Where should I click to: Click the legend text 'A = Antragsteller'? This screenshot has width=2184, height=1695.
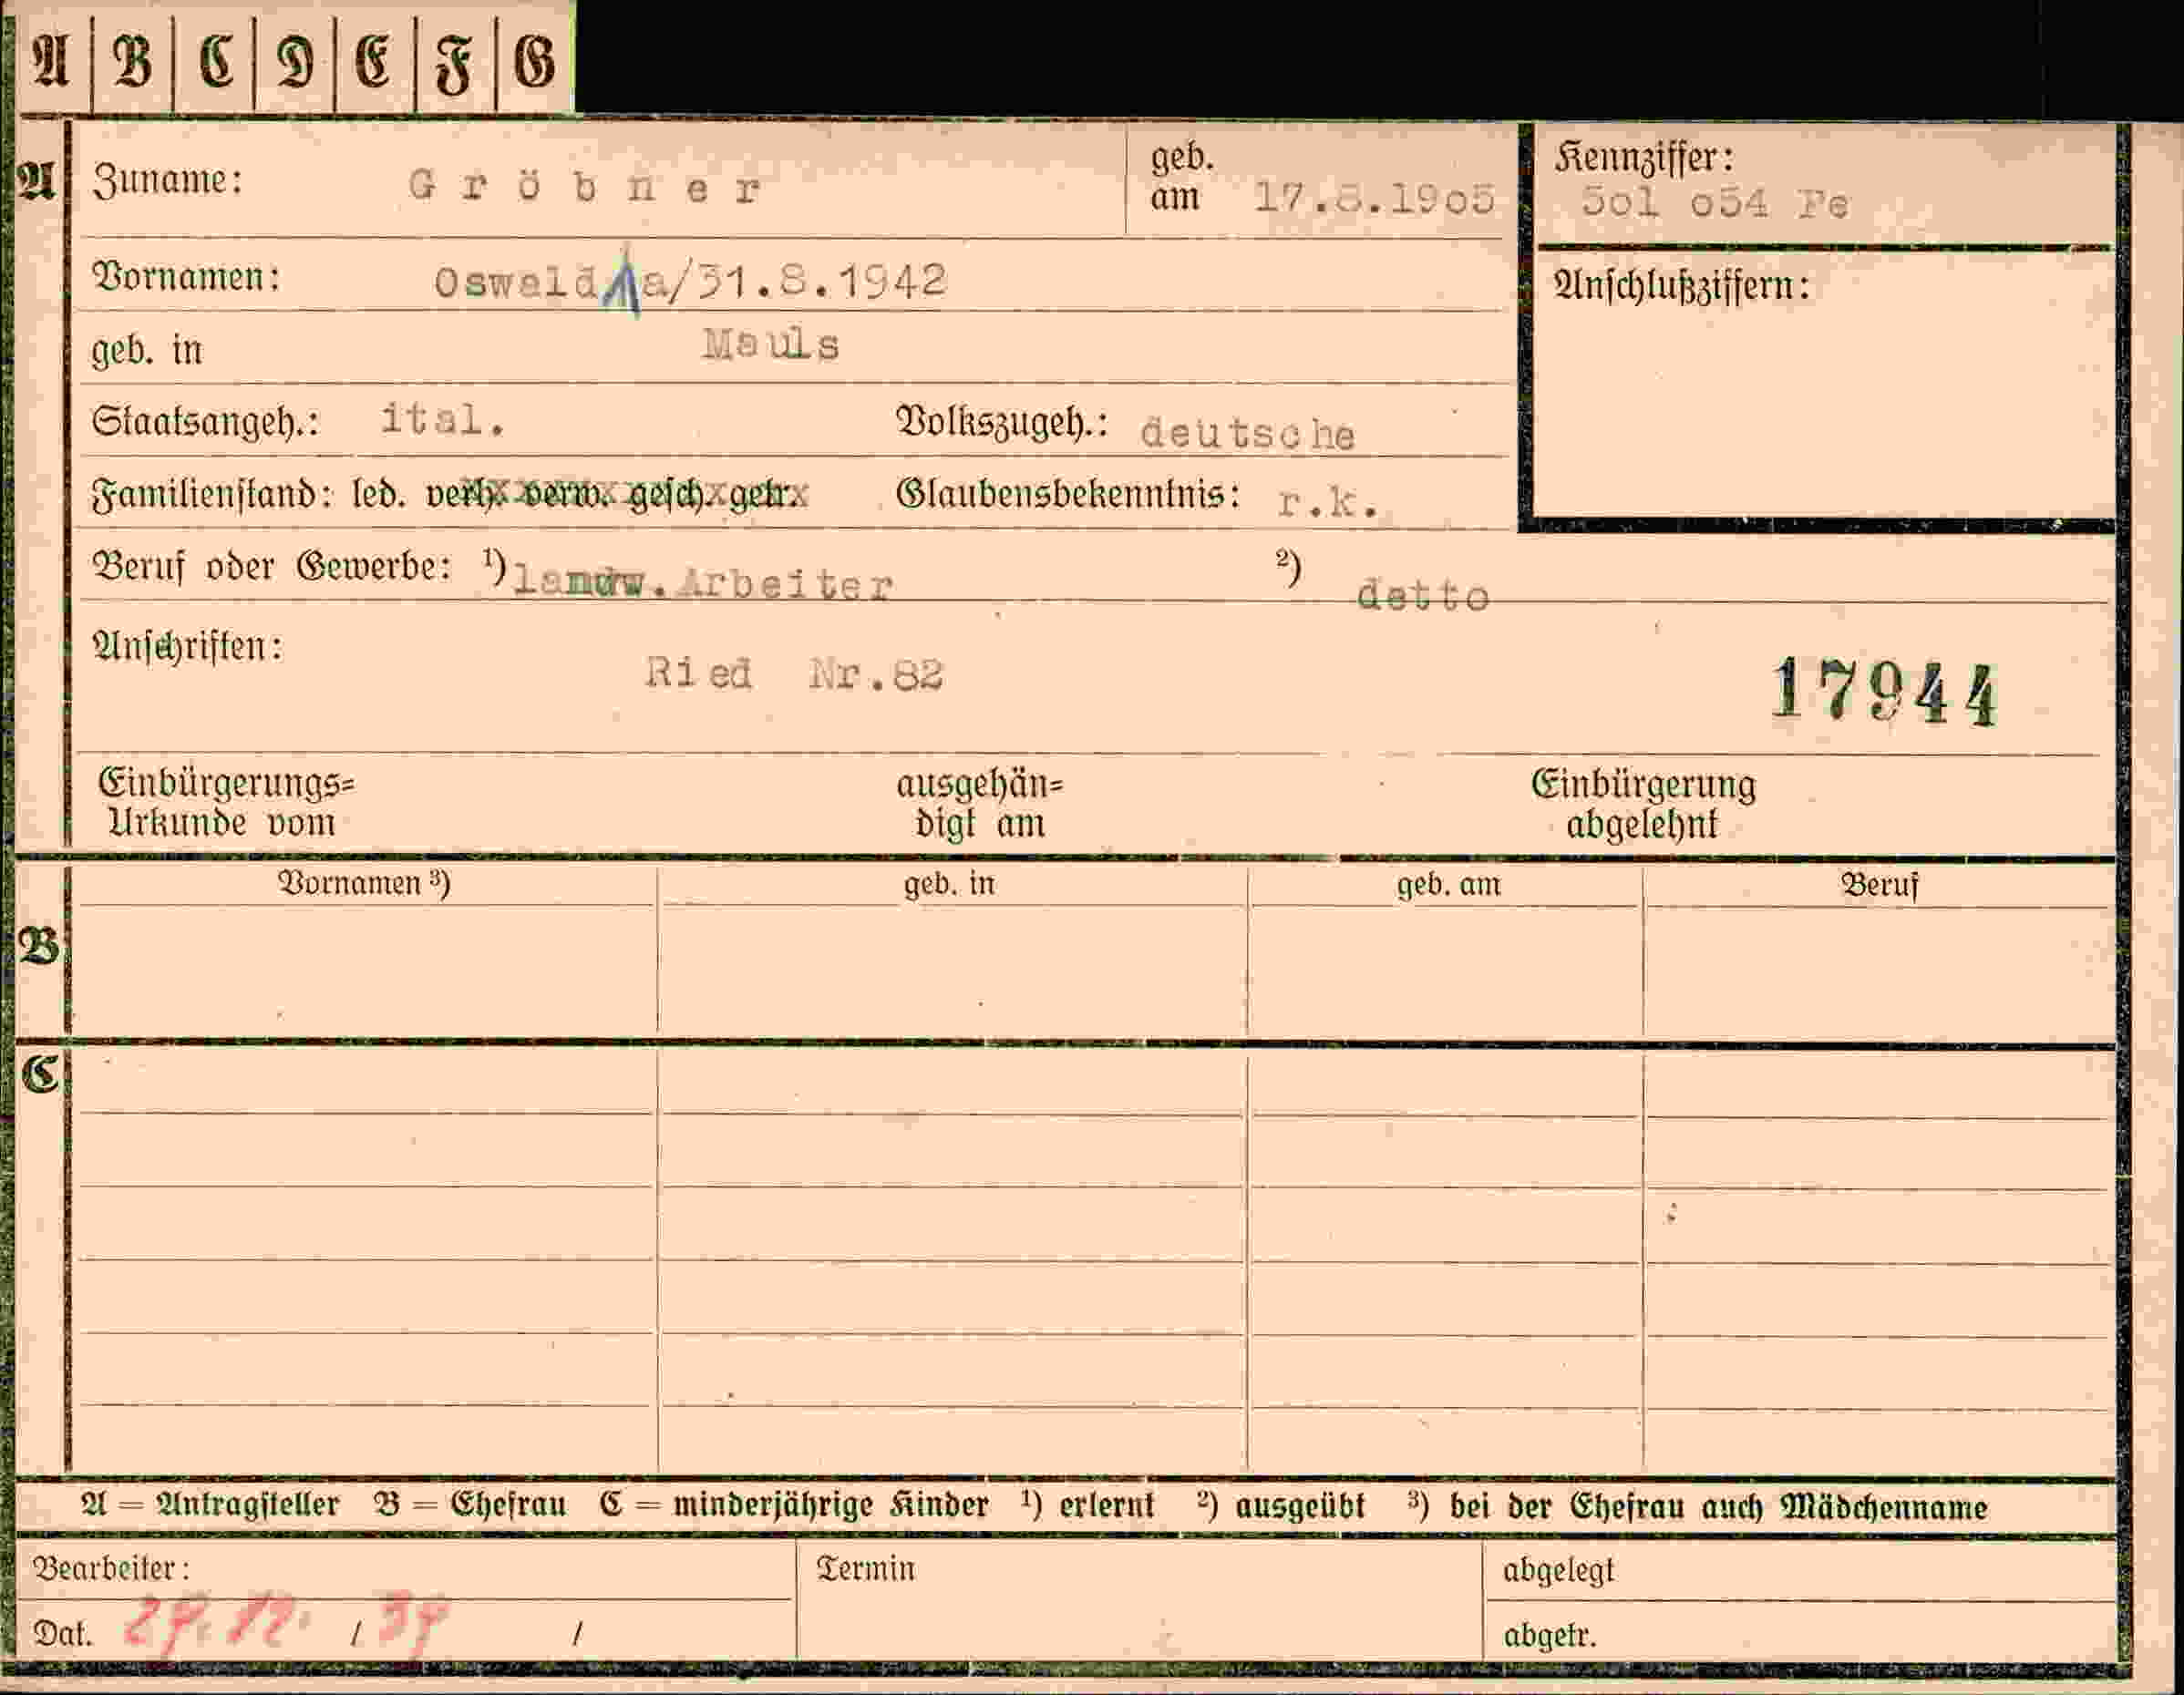[210, 1504]
